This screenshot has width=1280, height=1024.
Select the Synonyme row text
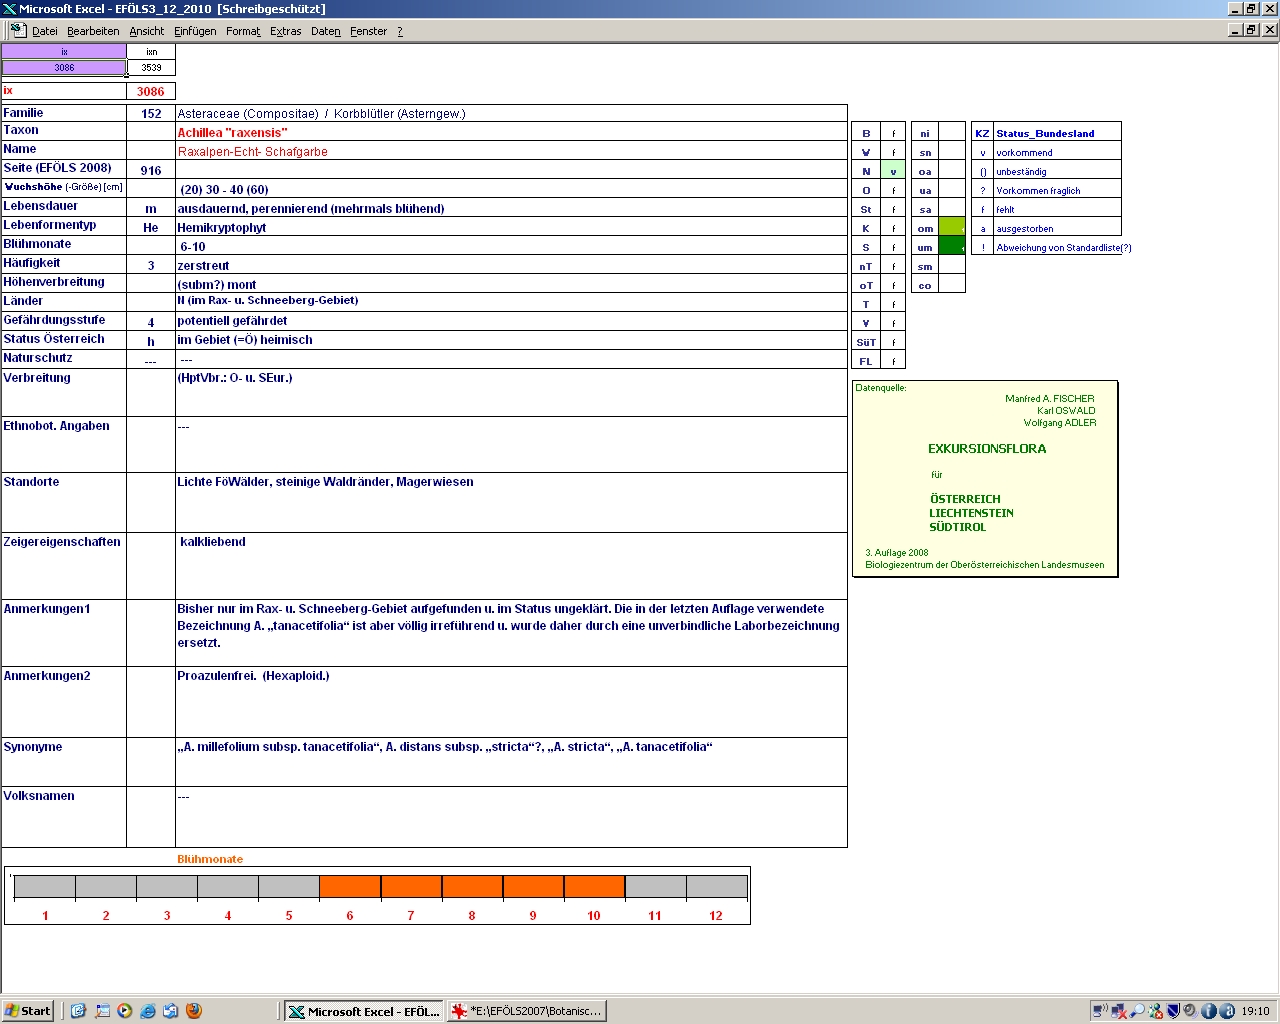tap(511, 762)
